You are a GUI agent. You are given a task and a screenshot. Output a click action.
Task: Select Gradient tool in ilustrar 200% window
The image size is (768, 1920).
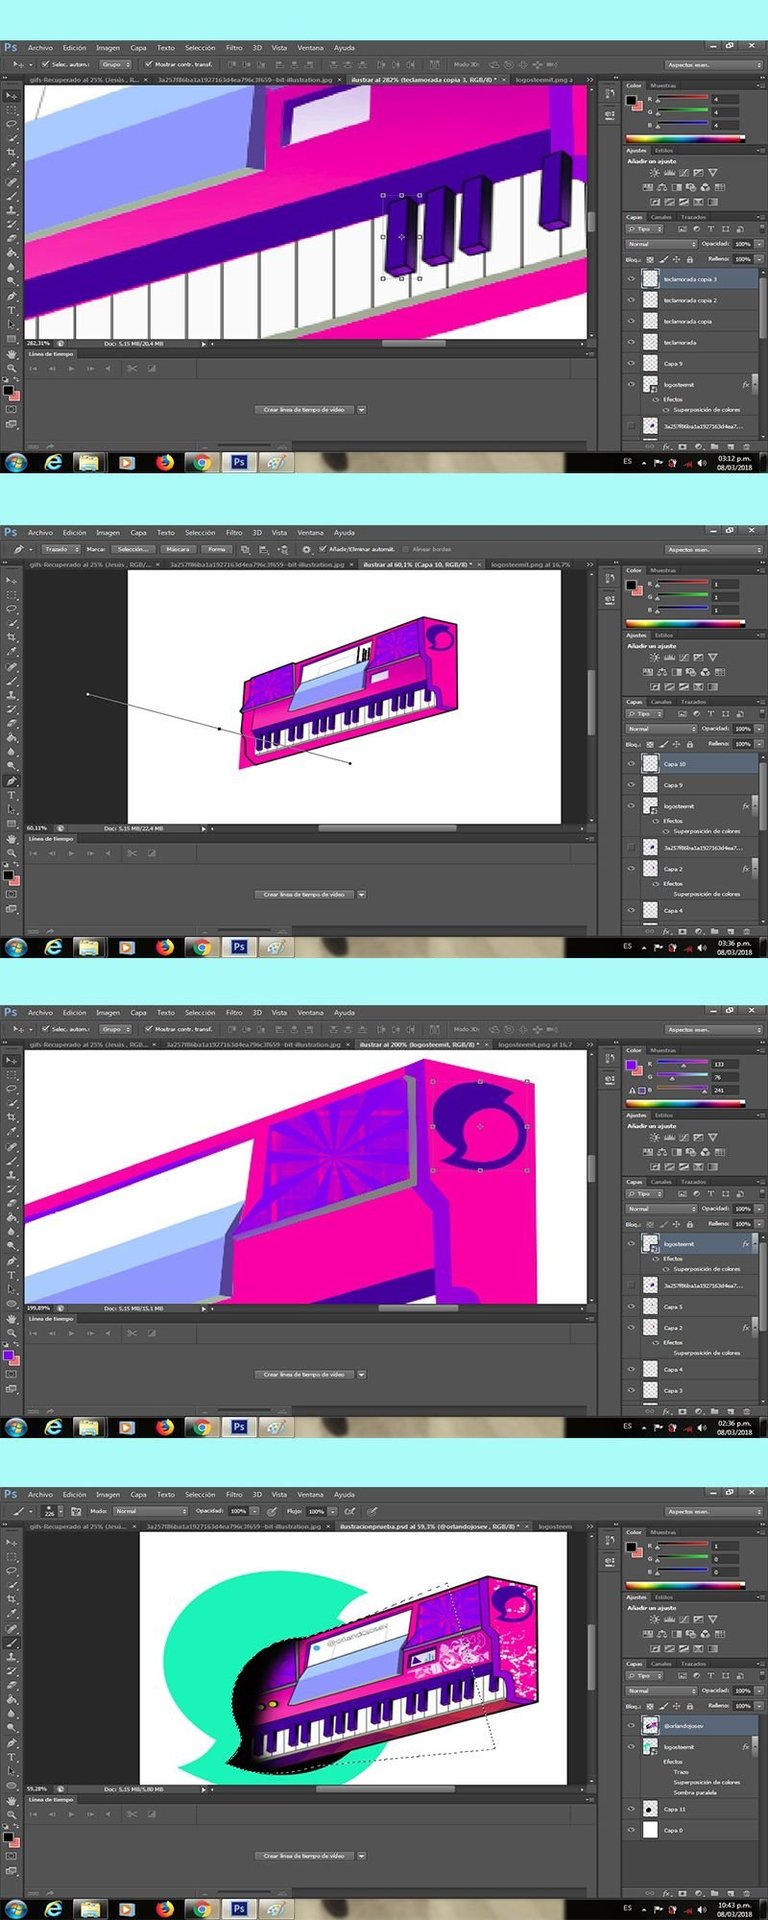point(12,1218)
